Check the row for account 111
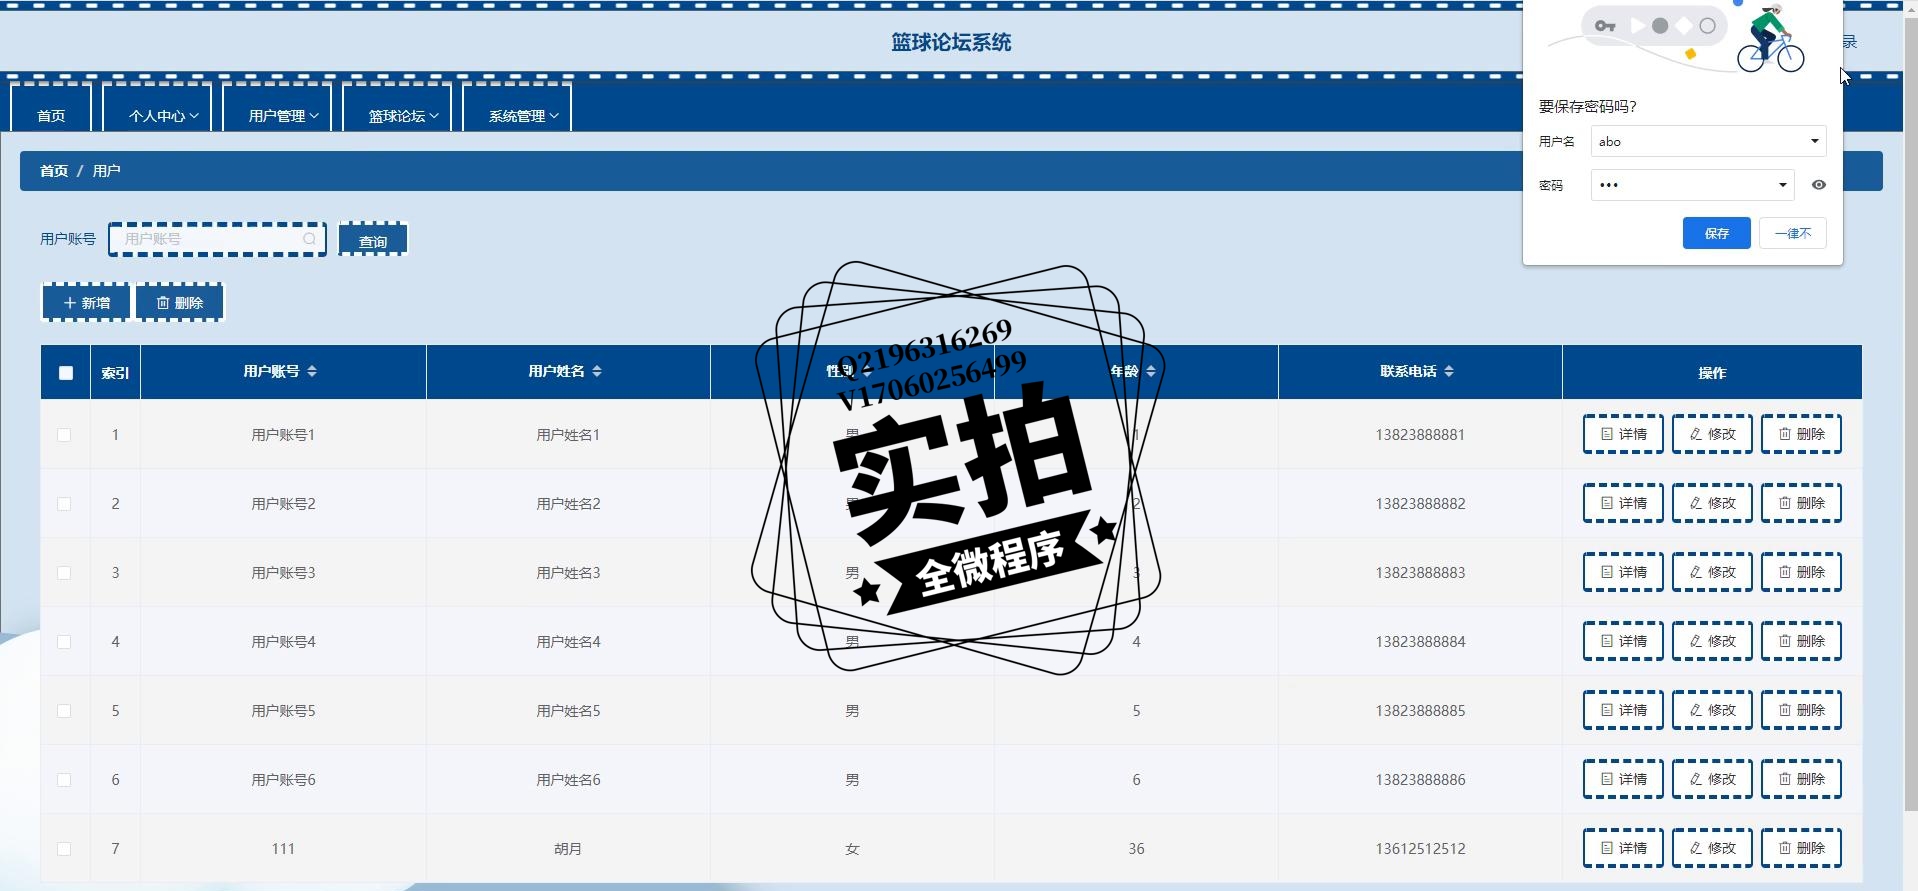The height and width of the screenshot is (891, 1918). (64, 849)
